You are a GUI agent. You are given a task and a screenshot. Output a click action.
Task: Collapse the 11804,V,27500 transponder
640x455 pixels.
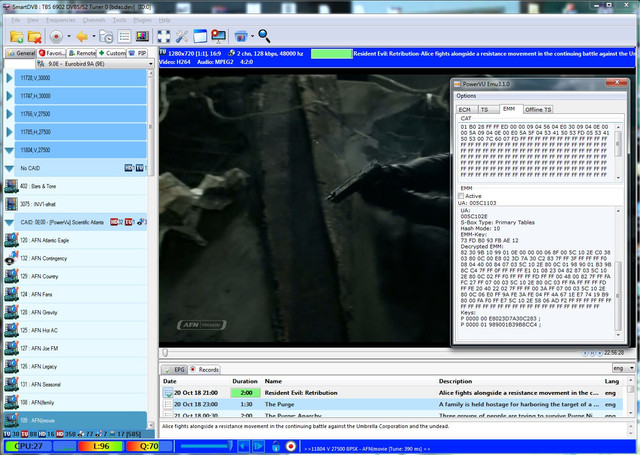pyautogui.click(x=9, y=150)
